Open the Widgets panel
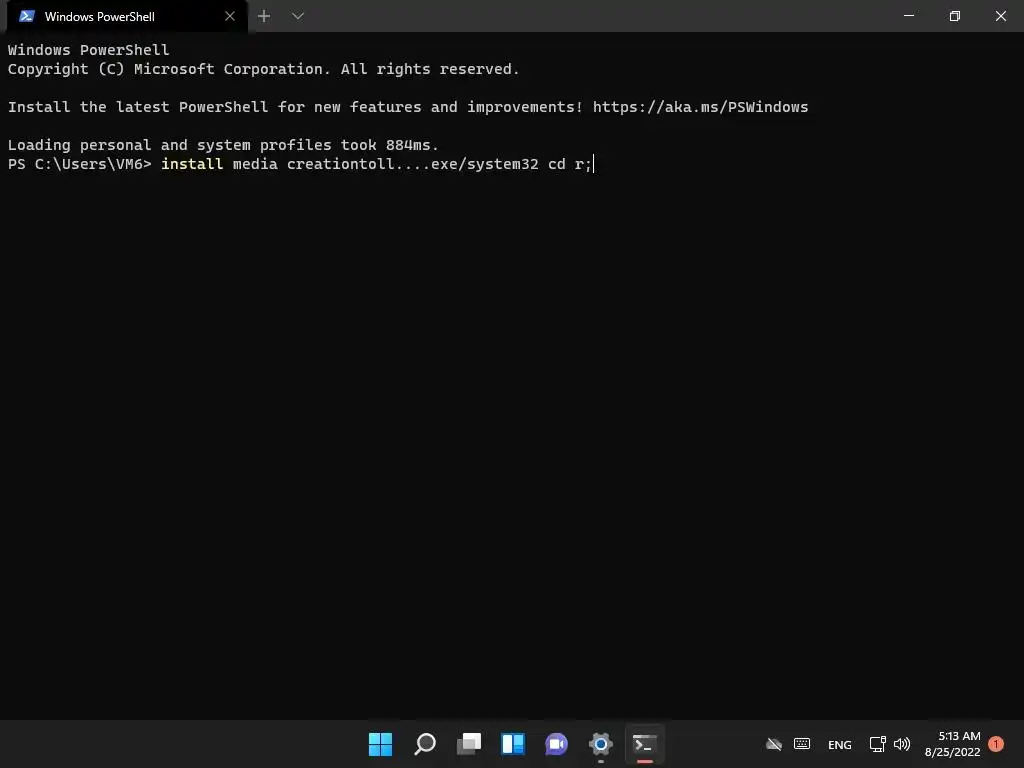The image size is (1024, 768). click(513, 744)
